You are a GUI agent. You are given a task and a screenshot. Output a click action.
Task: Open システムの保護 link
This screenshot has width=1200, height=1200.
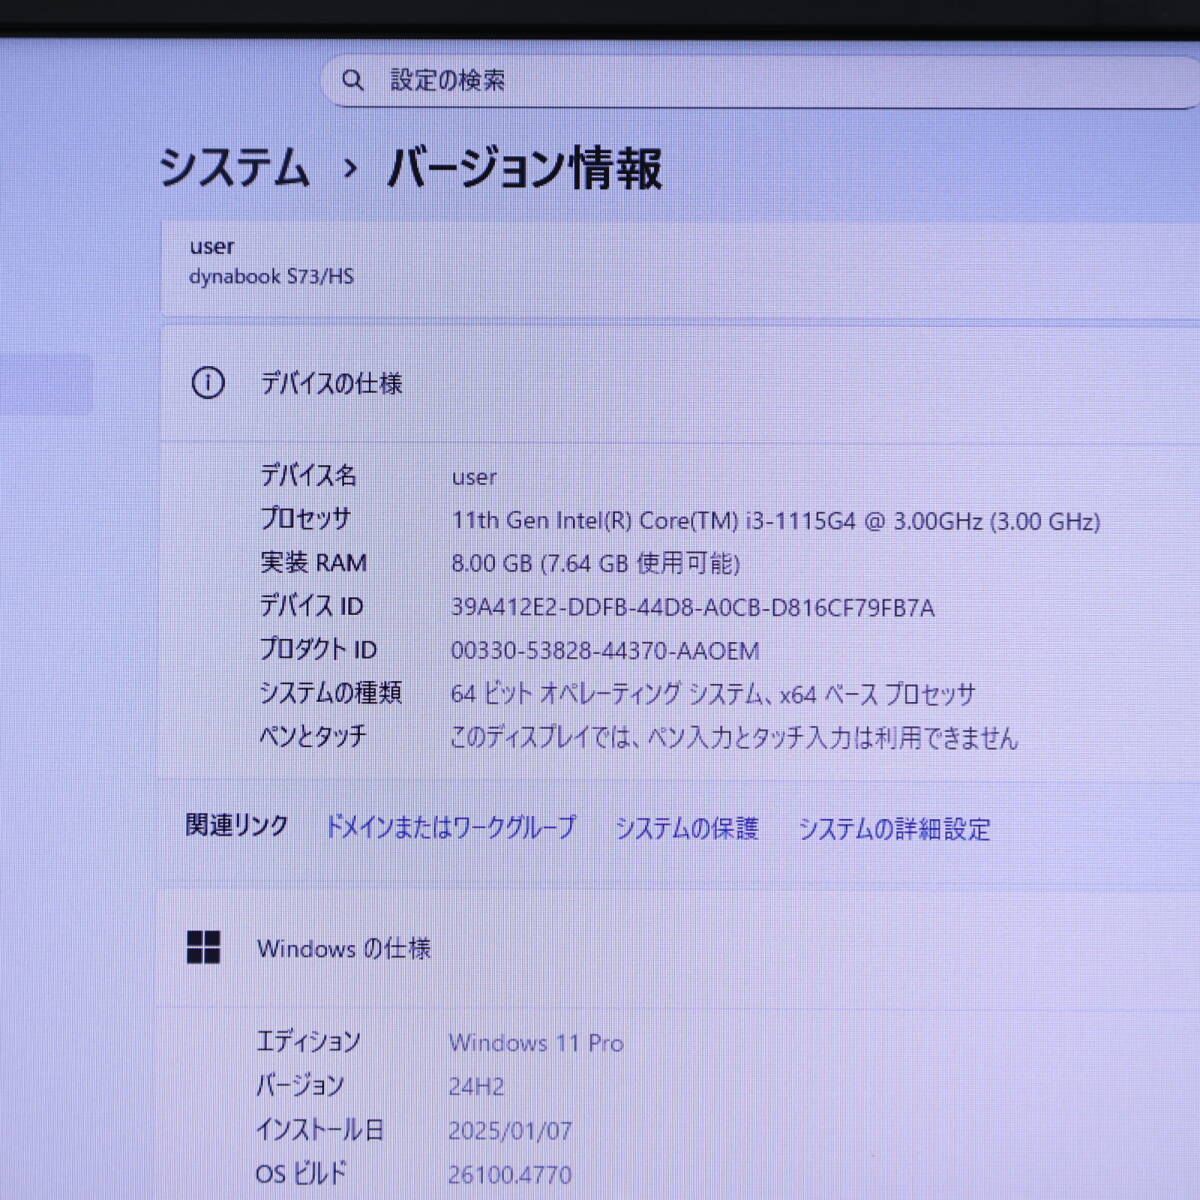tap(687, 828)
